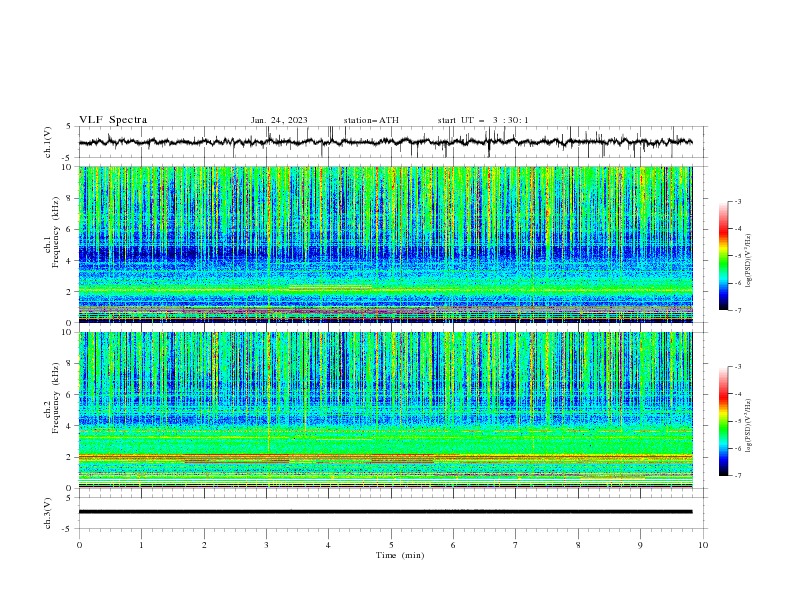
Task: Click the "-3" tick on upper color bar
Action: click(x=738, y=201)
